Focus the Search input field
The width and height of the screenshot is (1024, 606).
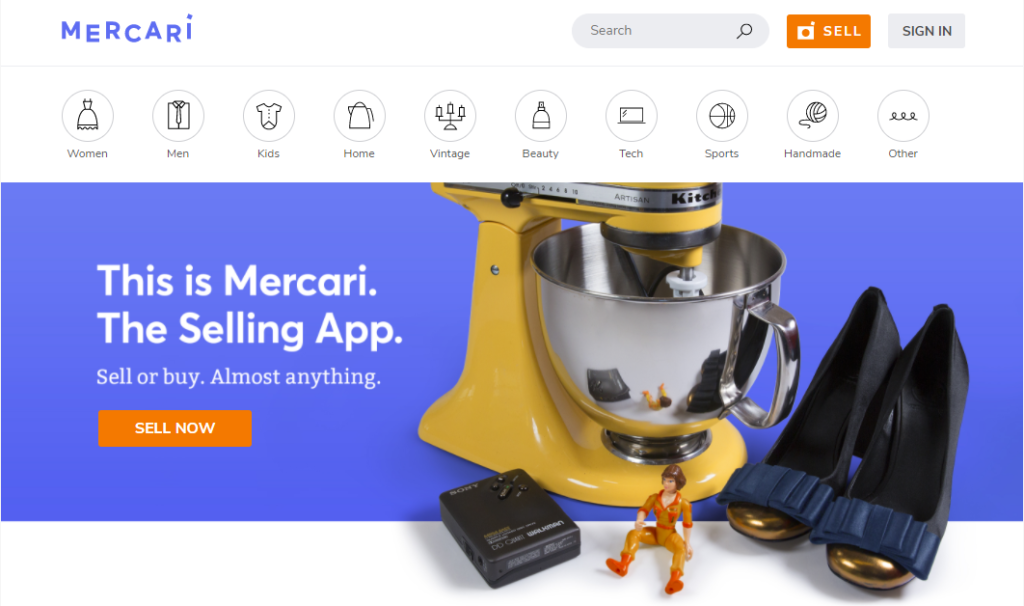[670, 31]
